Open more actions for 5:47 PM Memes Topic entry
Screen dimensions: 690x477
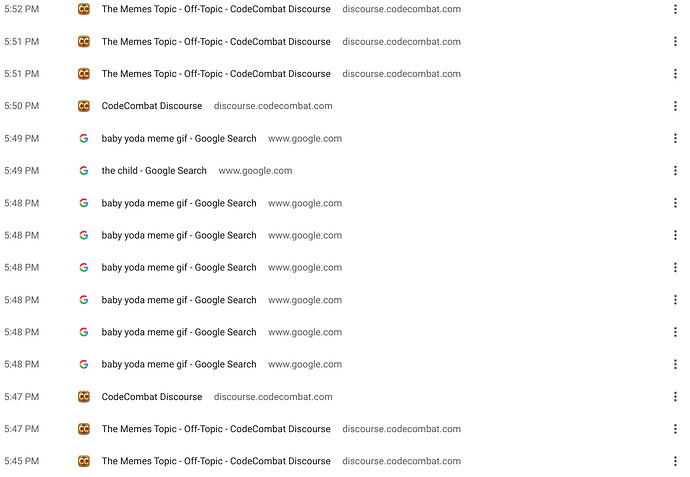675,429
